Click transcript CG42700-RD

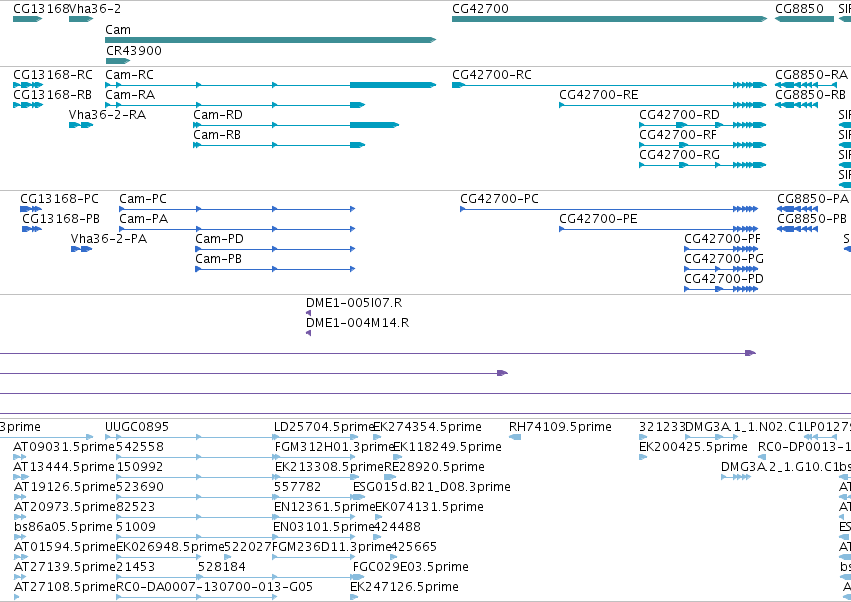(703, 125)
